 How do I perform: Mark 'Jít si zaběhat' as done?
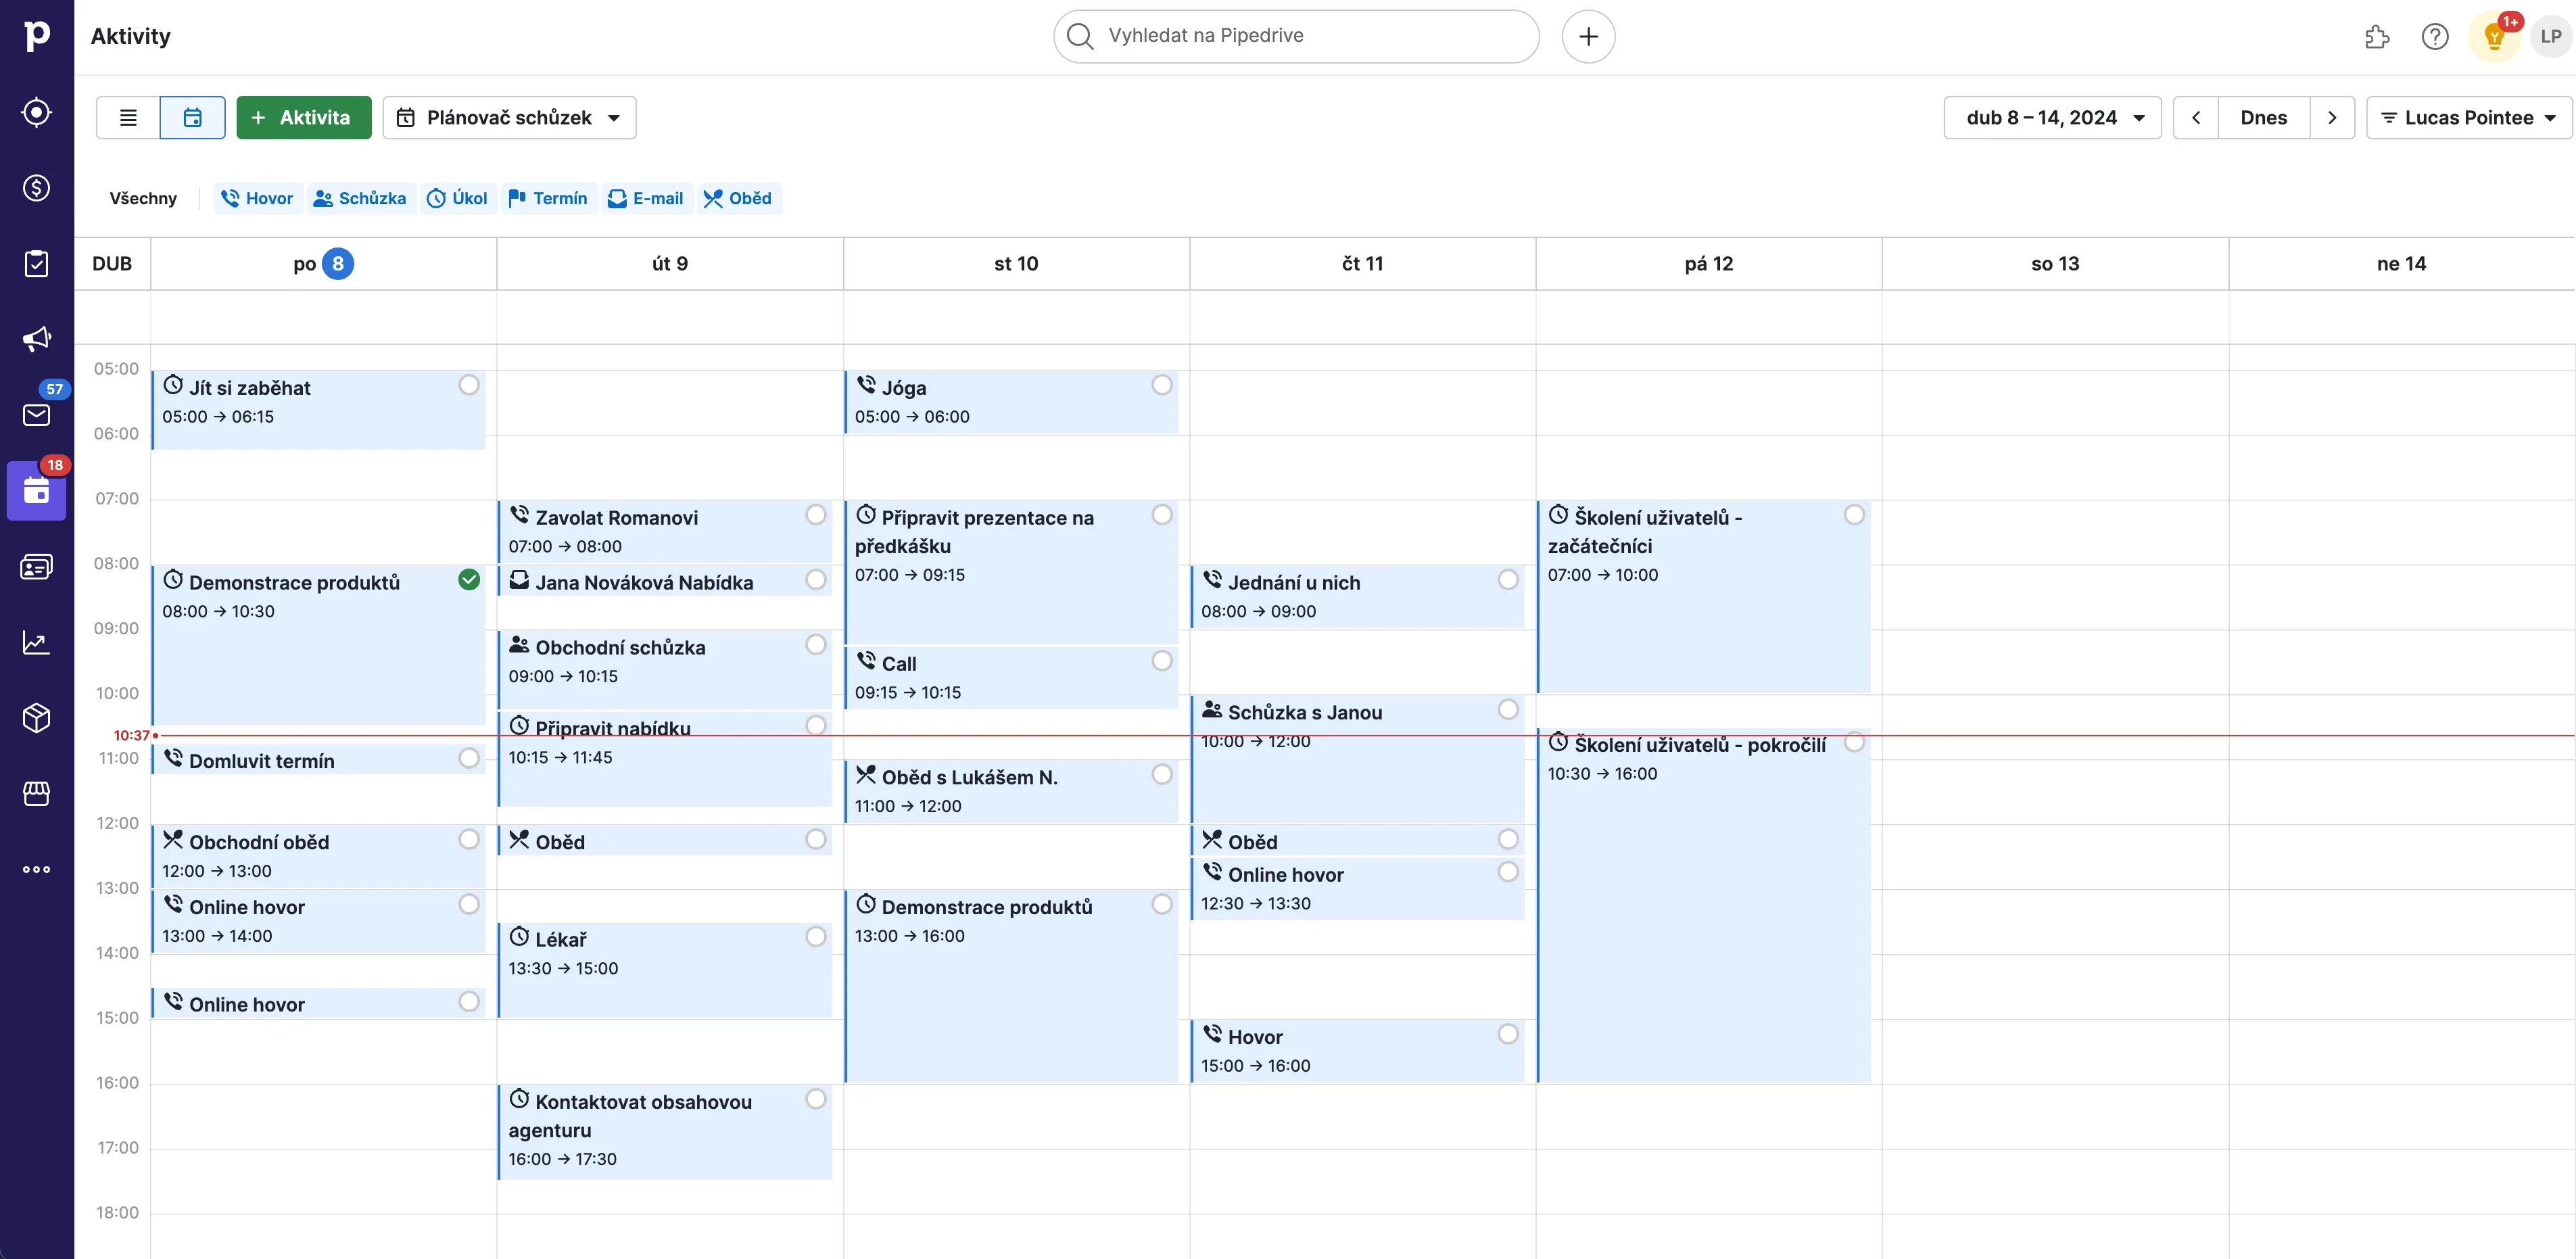click(x=468, y=384)
